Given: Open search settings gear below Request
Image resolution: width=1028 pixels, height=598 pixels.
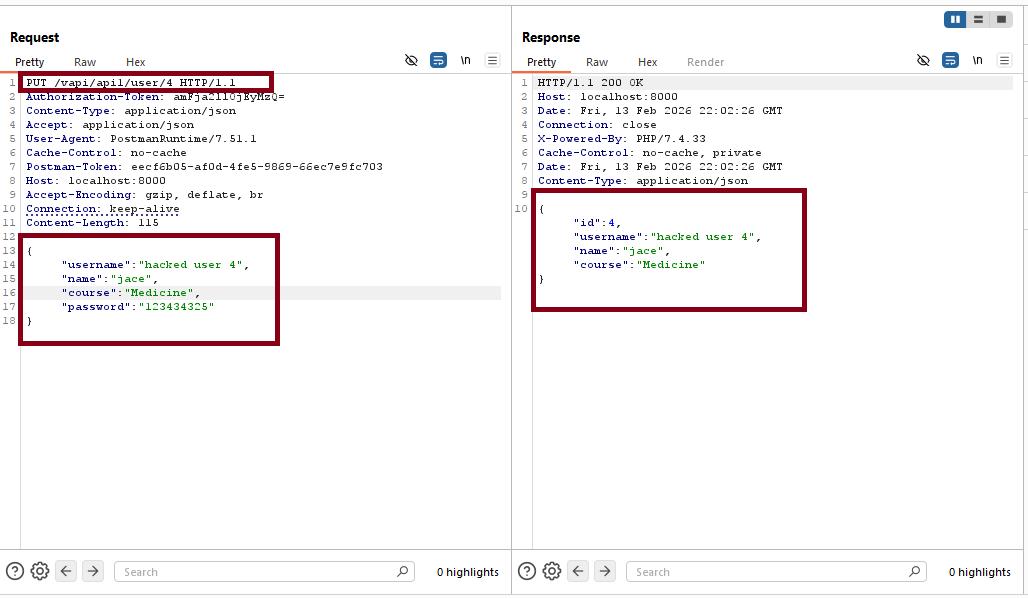Looking at the screenshot, I should (x=40, y=571).
